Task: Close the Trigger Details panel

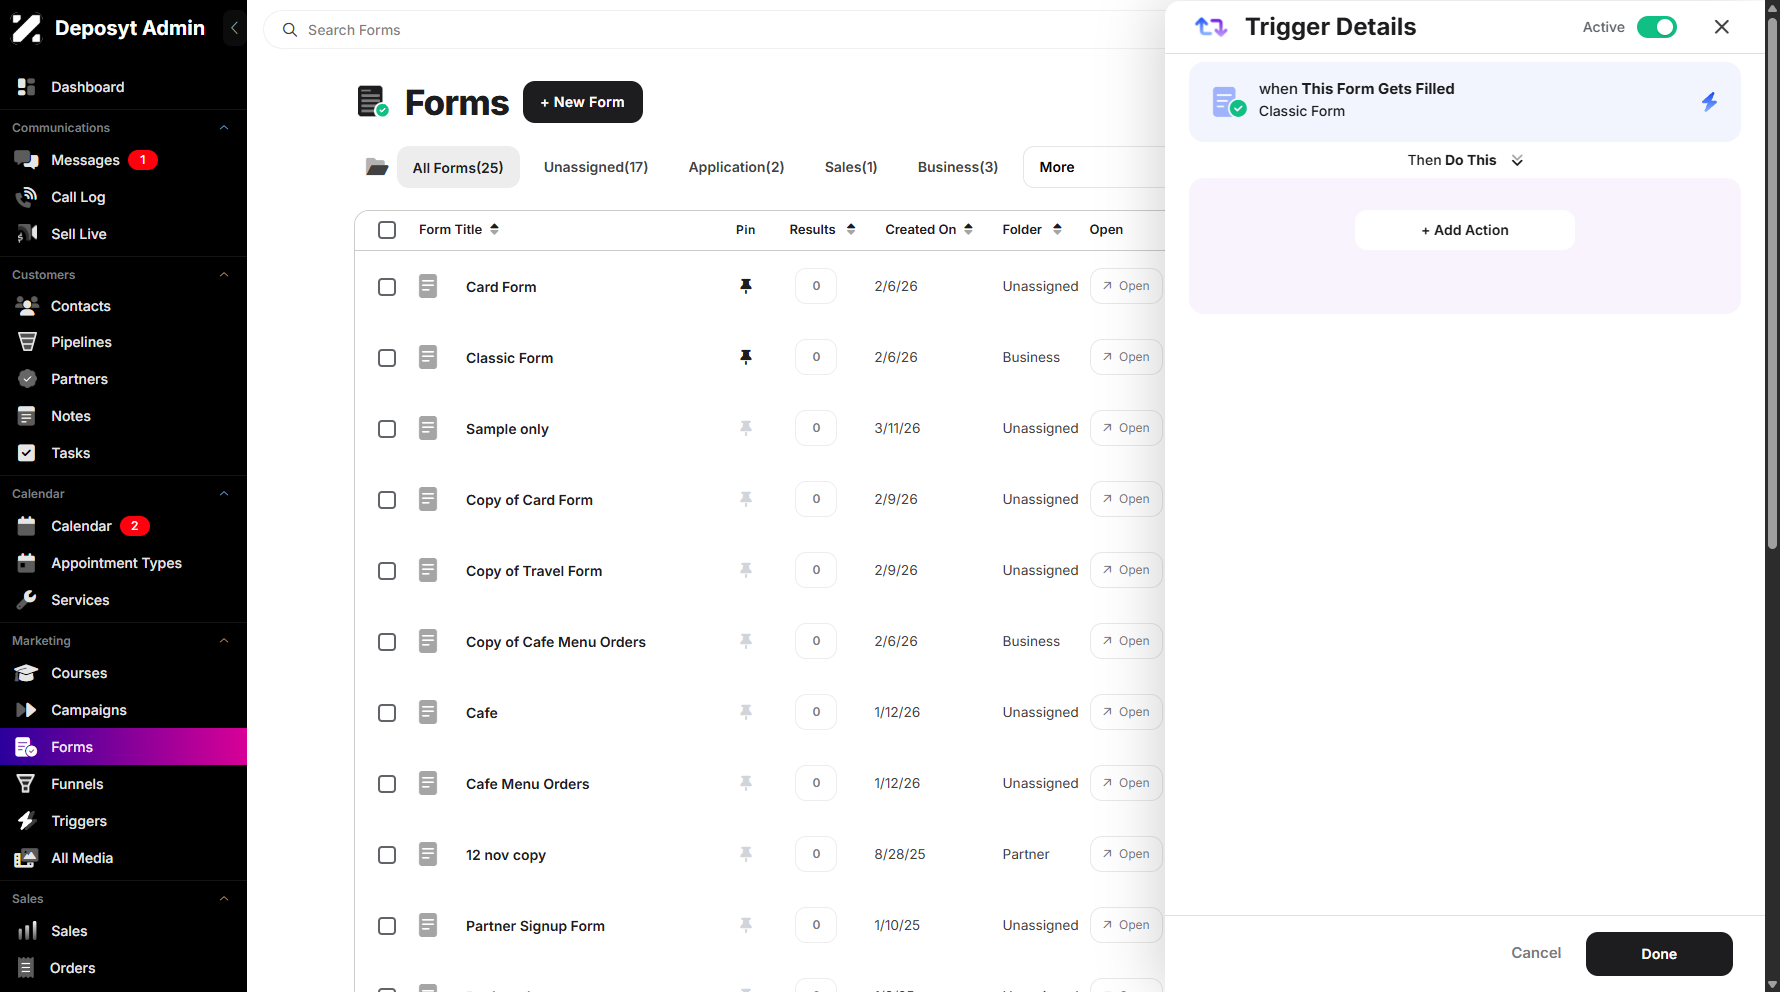Action: click(x=1722, y=27)
